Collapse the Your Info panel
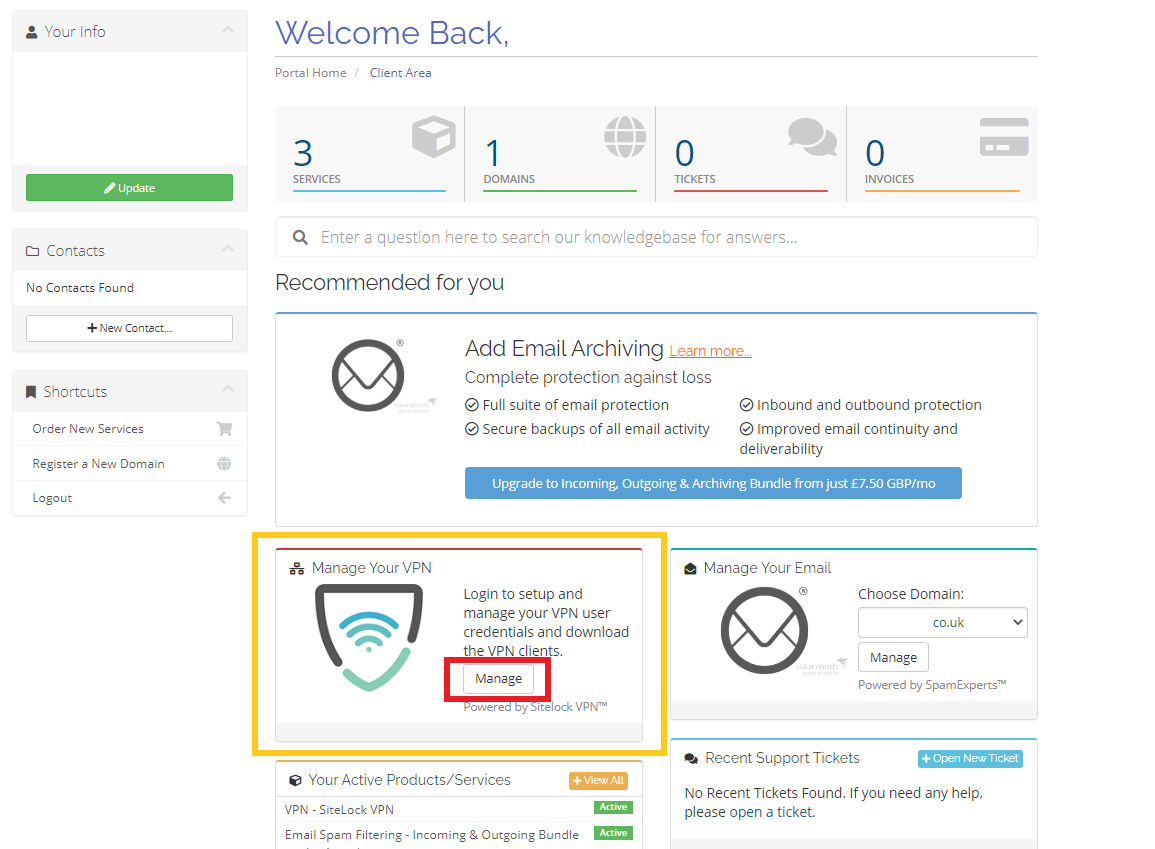 228,31
